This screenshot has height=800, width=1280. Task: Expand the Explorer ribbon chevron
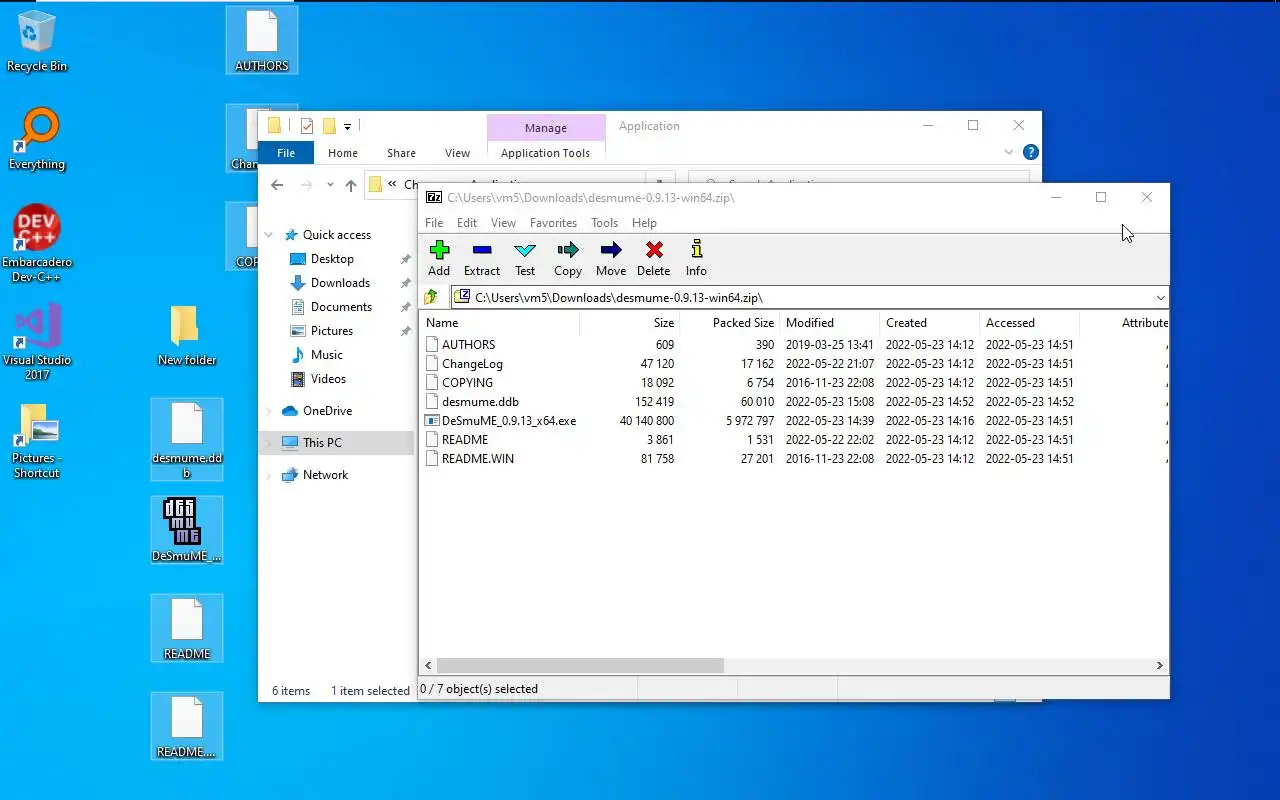pyautogui.click(x=1009, y=153)
